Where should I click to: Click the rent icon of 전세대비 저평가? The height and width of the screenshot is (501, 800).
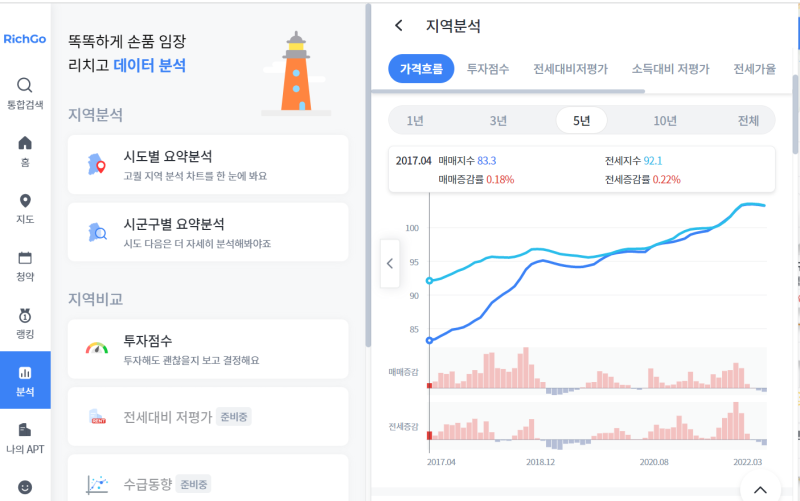[x=97, y=416]
